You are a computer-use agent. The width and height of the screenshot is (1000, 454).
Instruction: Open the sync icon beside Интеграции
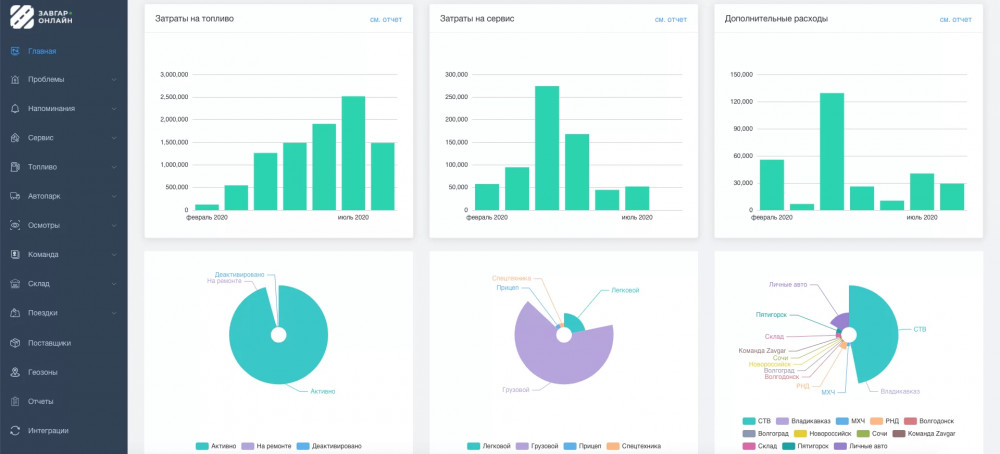[x=15, y=430]
